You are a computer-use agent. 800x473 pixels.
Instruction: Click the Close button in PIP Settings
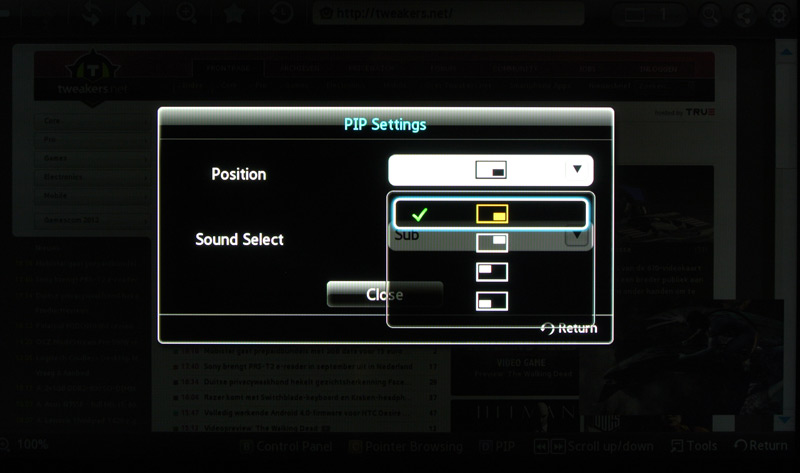385,294
